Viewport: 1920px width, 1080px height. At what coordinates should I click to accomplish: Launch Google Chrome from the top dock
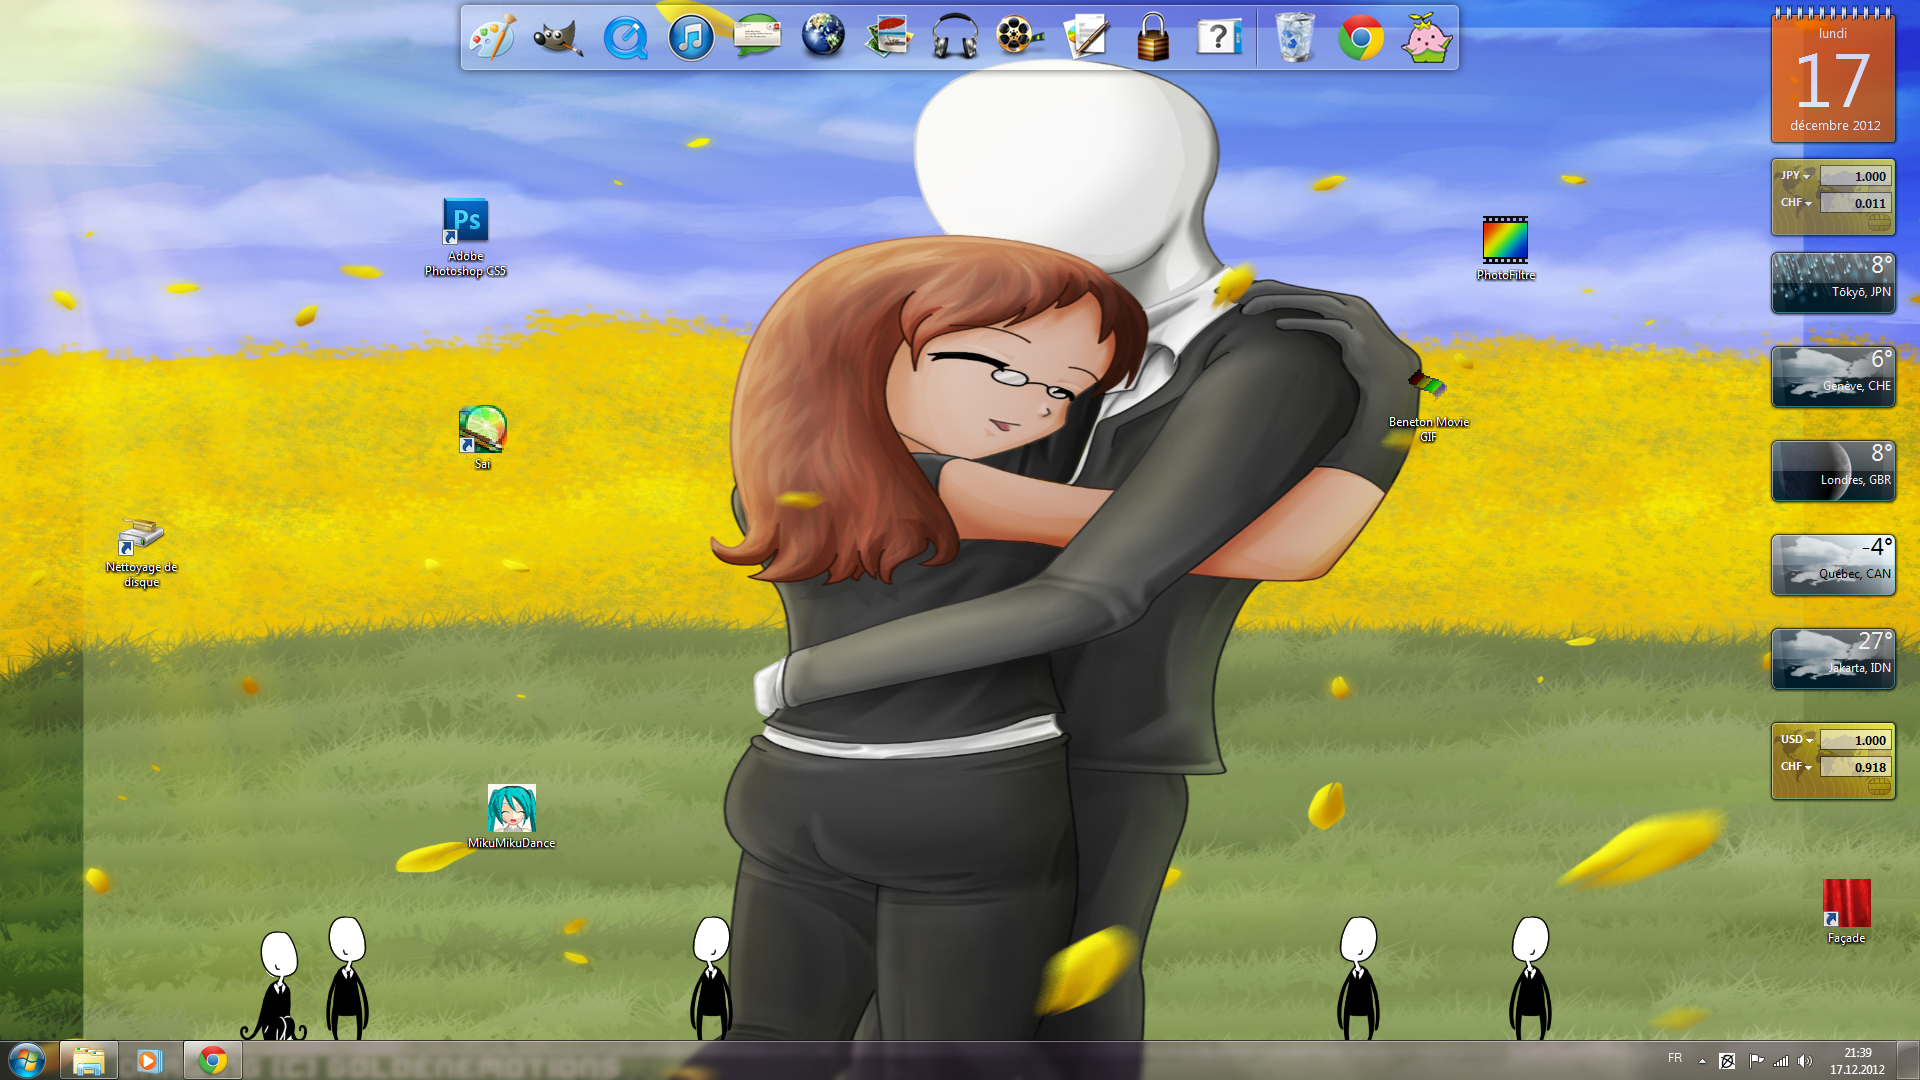(x=1361, y=38)
